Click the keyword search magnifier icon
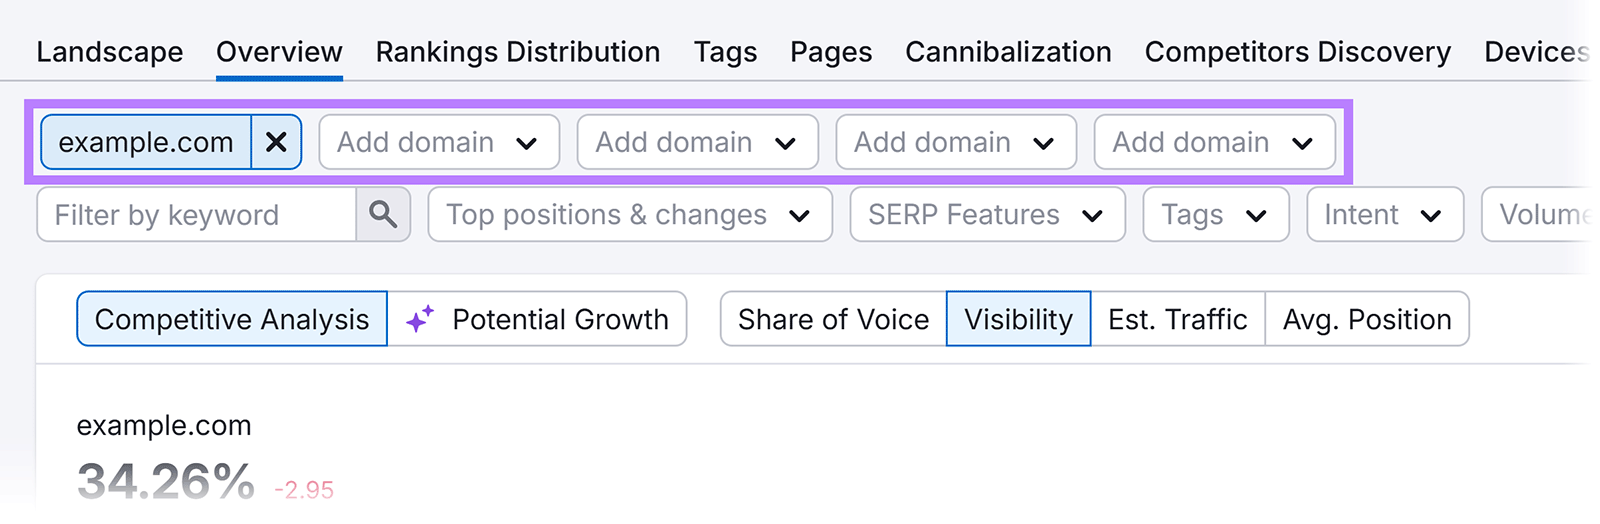The width and height of the screenshot is (1600, 524). (383, 214)
